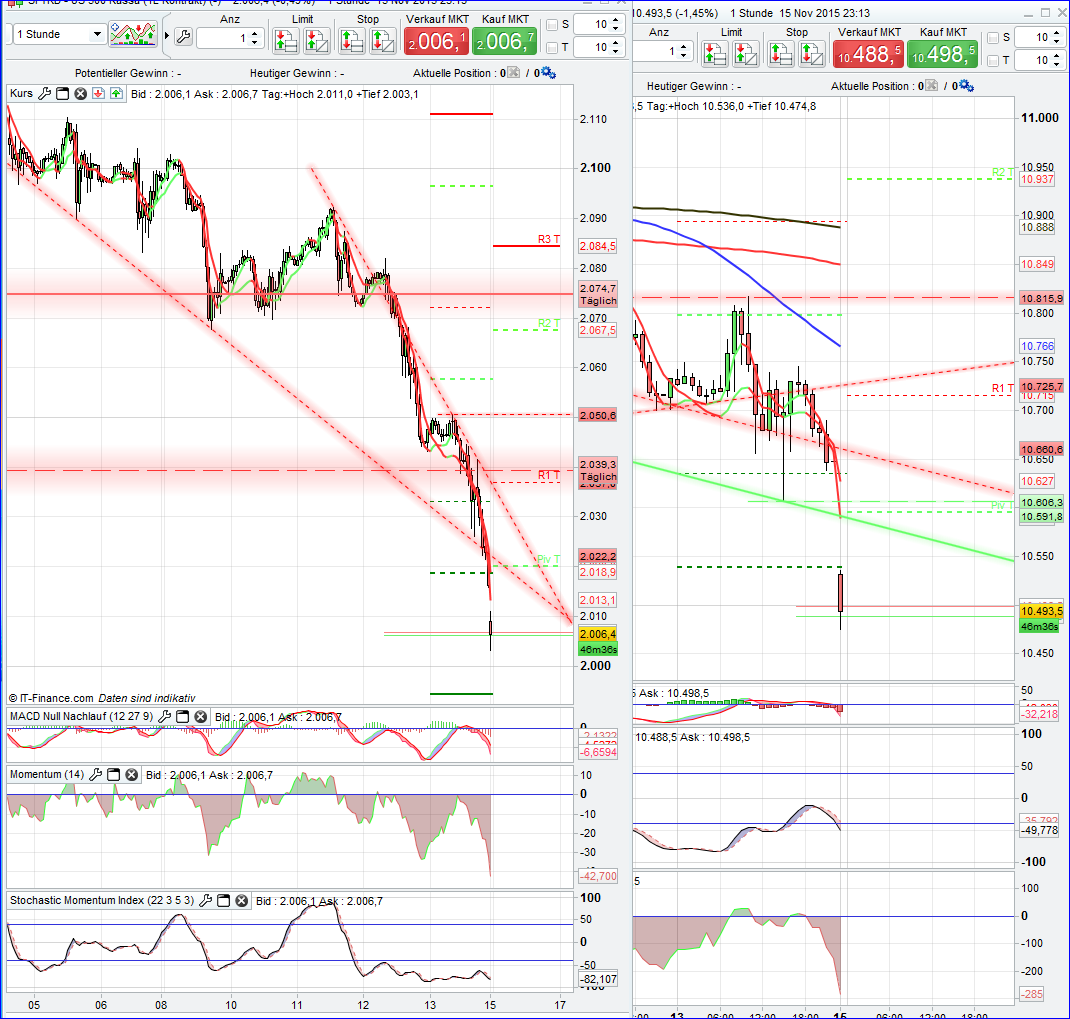Viewport: 1070px width, 1019px height.
Task: Click the green up-arrow icon in the Kurs toolbar
Action: (117, 93)
